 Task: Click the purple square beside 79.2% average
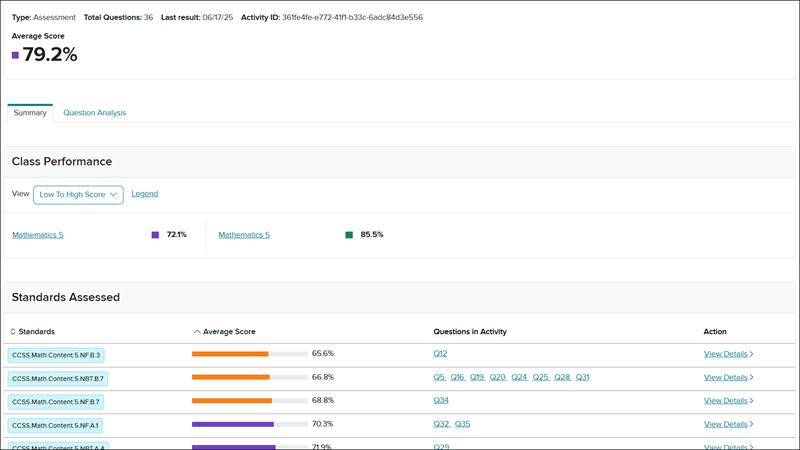(x=15, y=55)
